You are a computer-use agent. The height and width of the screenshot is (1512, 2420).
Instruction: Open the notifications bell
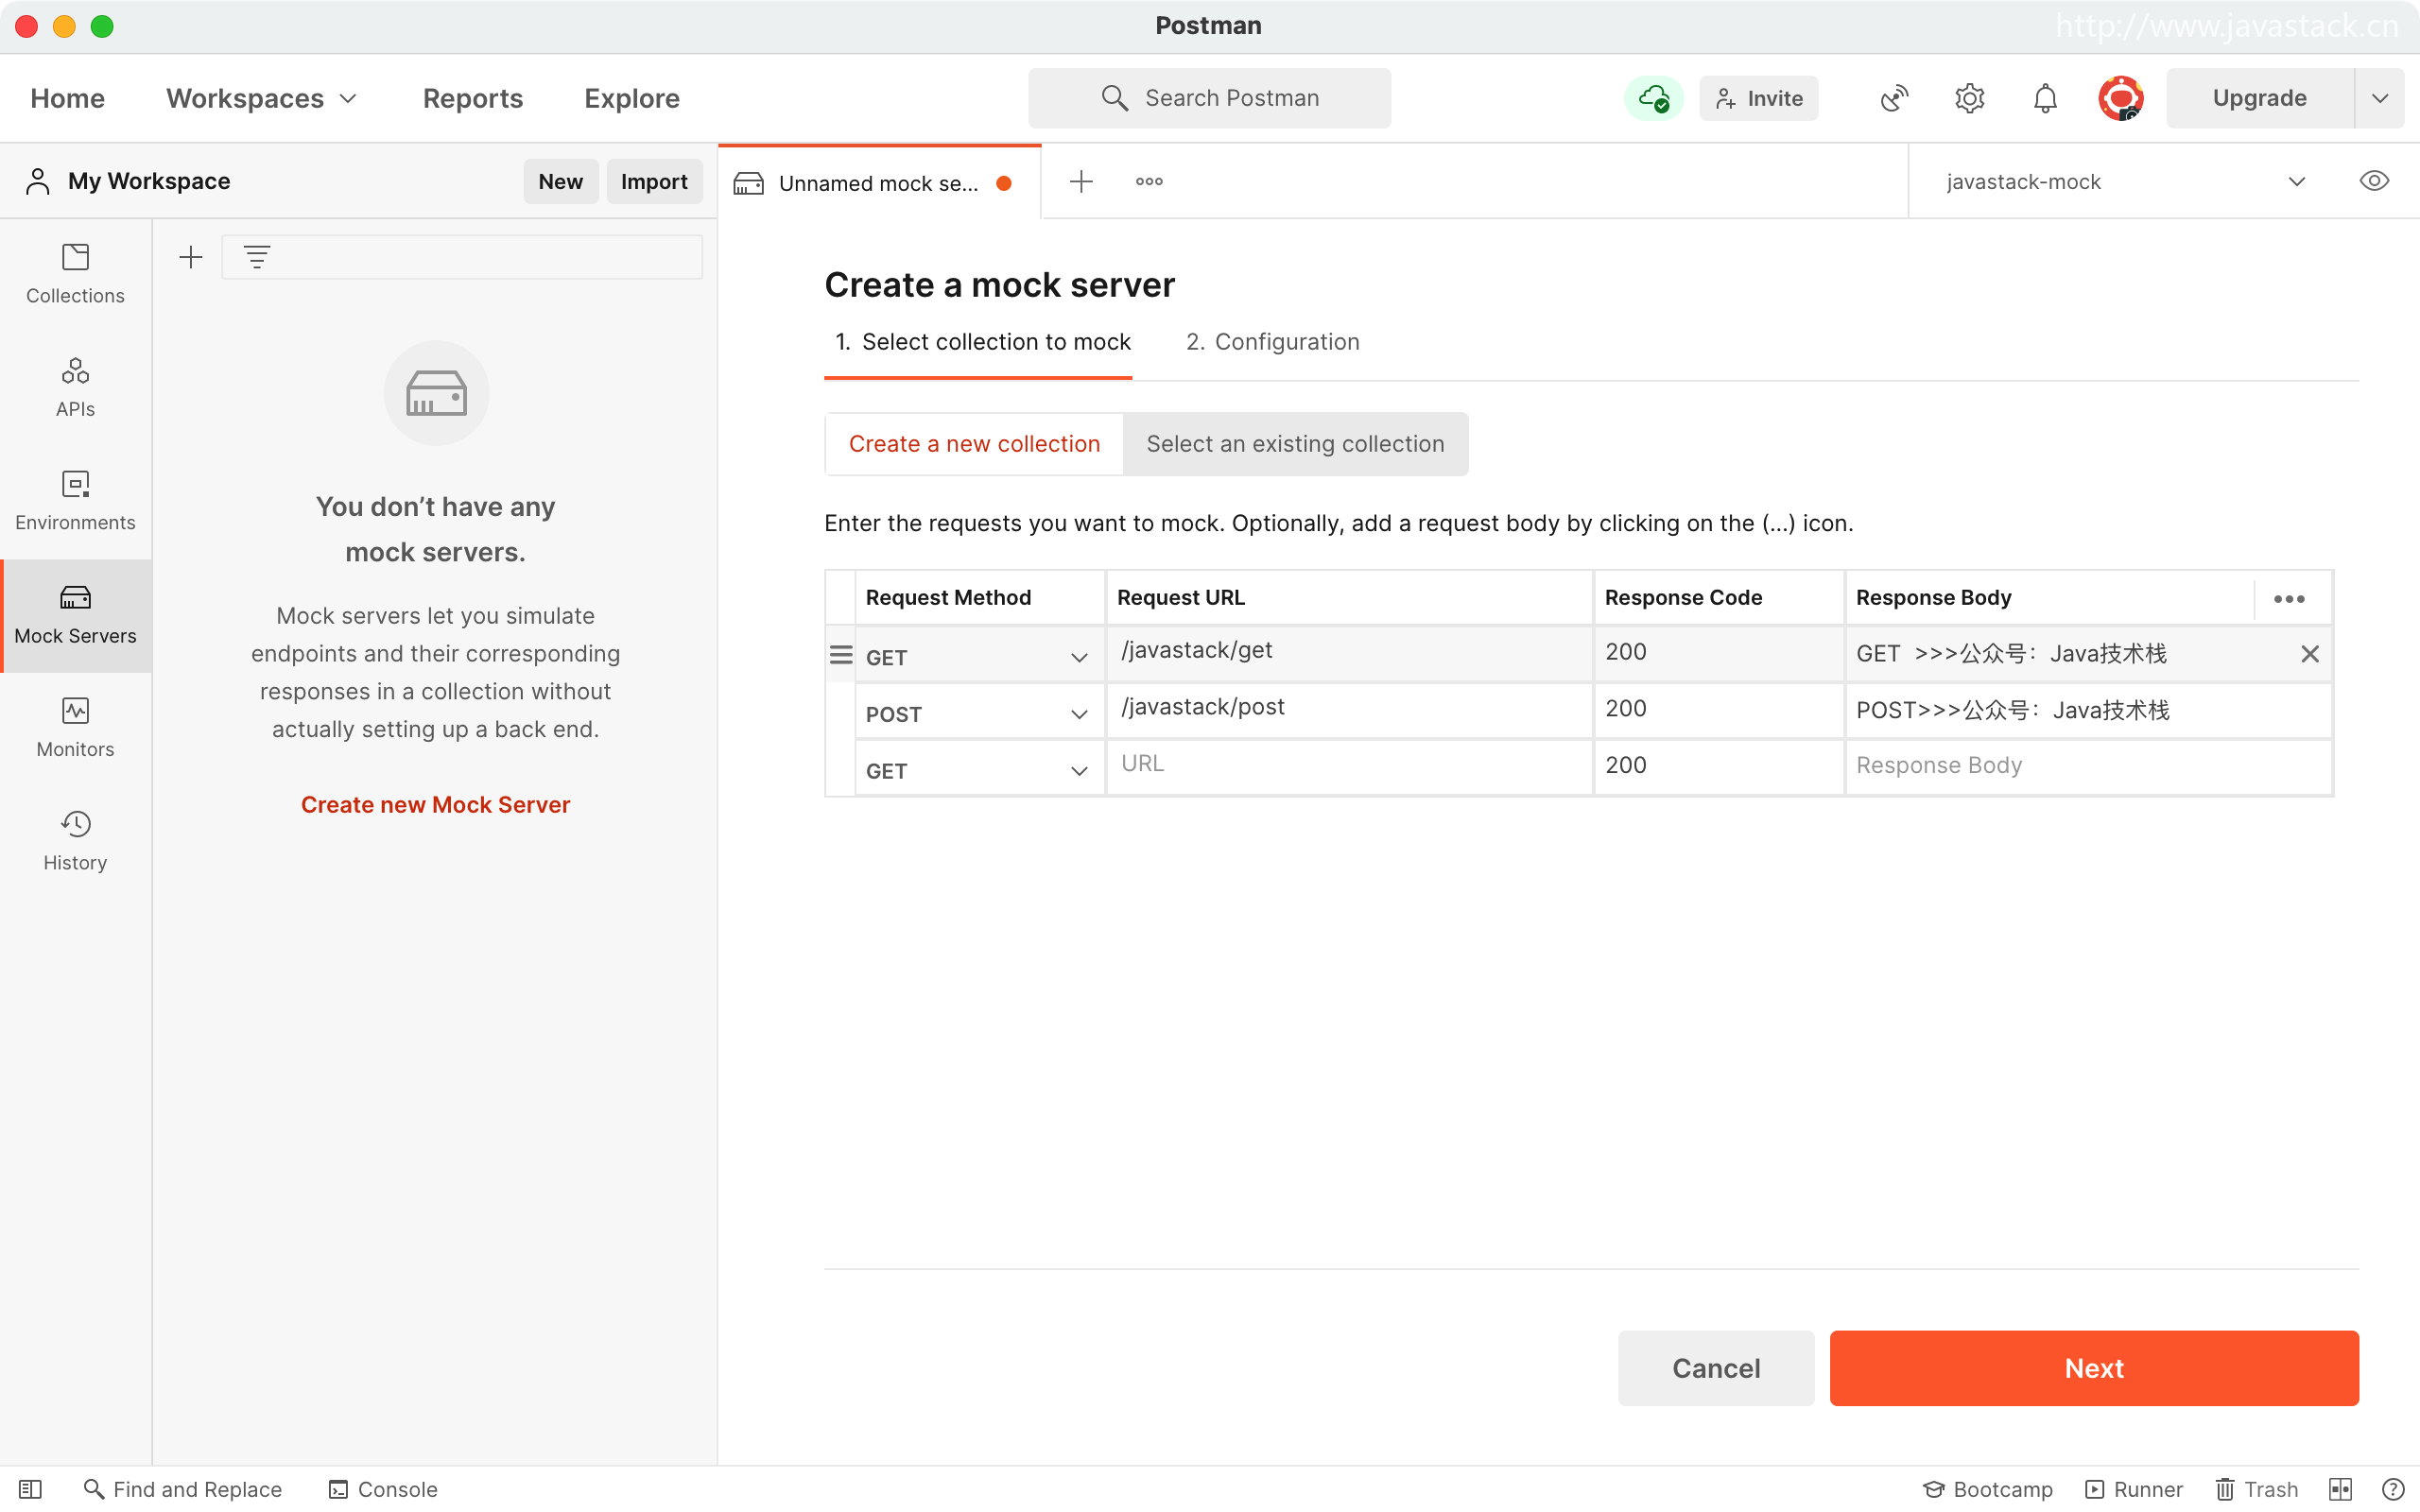point(2045,98)
